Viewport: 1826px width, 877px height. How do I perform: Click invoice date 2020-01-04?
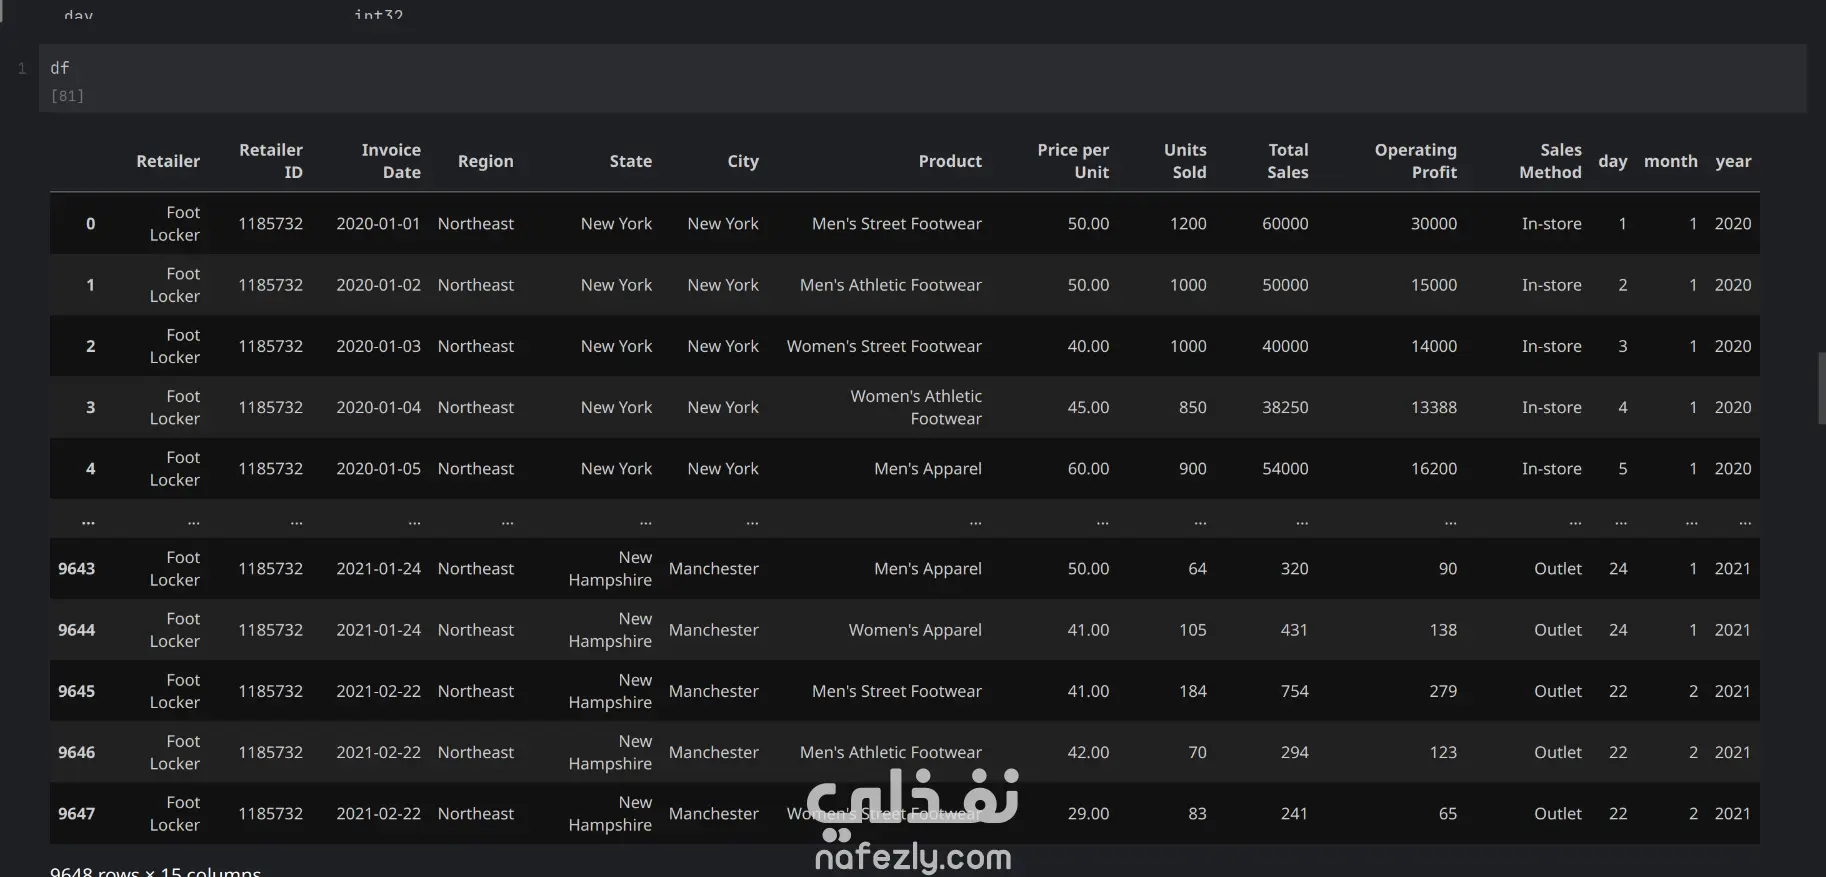[378, 407]
